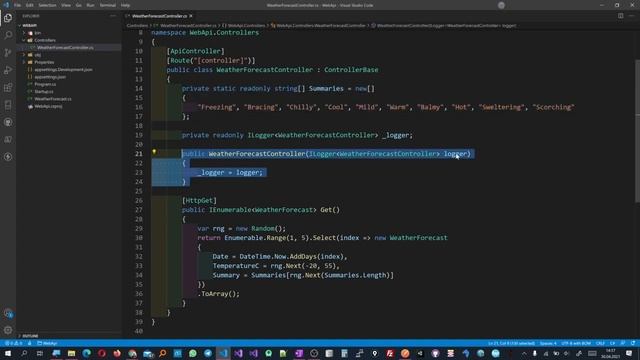Open the Edit menu
Viewport: 640px width, 360px height.
pos(29,5)
